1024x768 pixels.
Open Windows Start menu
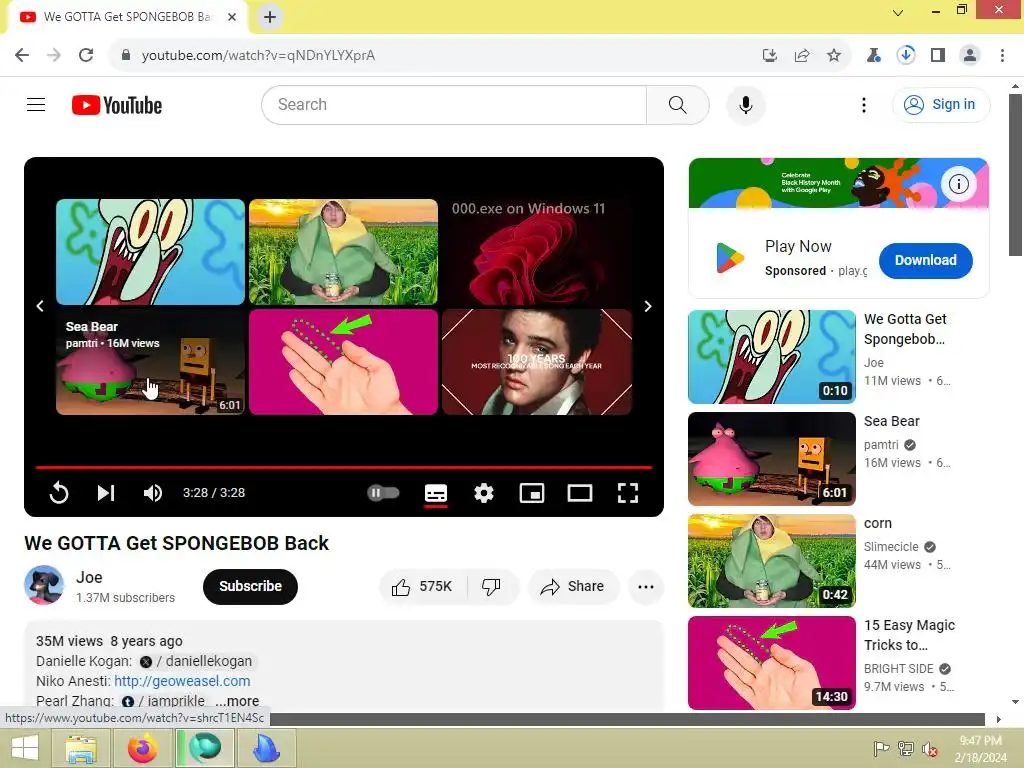tap(25, 748)
